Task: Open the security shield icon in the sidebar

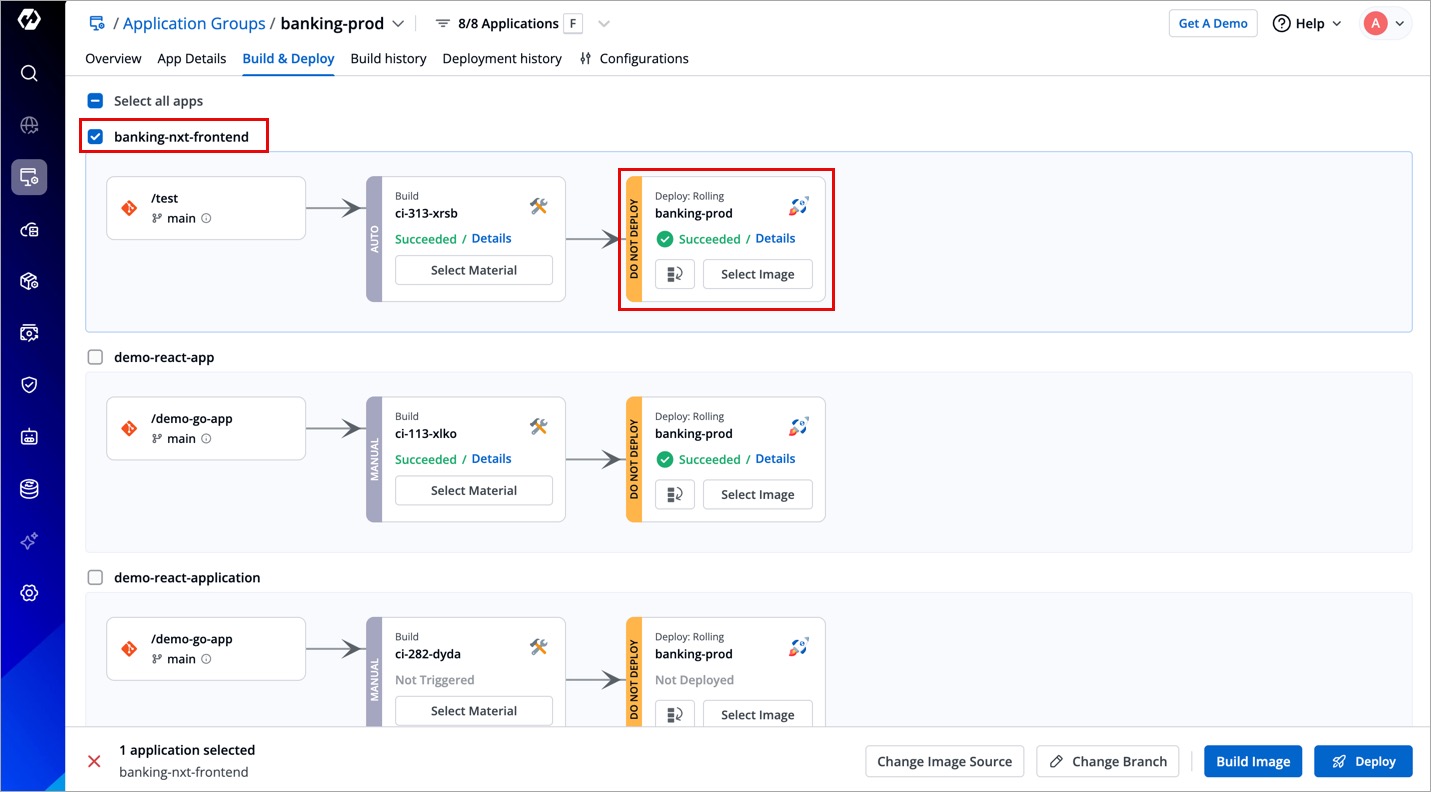Action: tap(29, 385)
